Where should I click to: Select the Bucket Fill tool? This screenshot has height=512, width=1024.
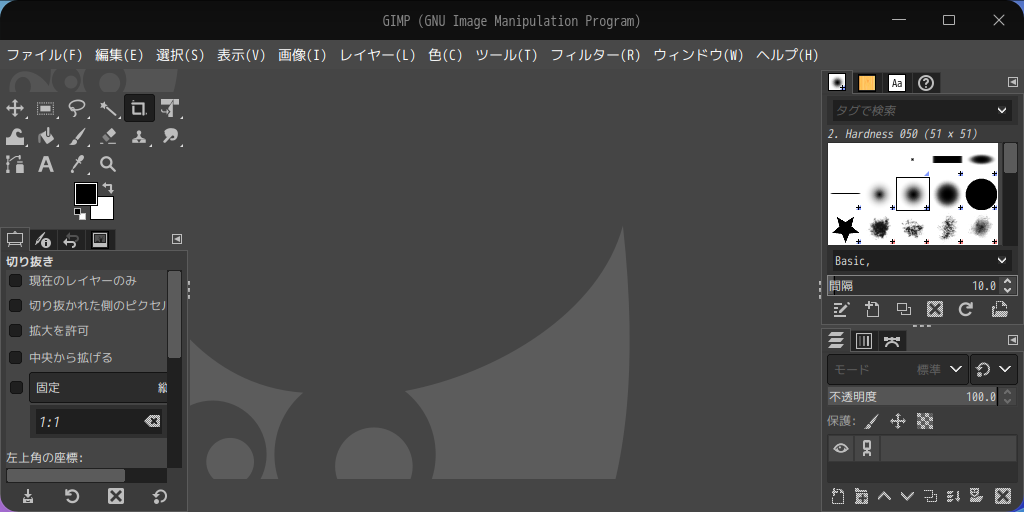pyautogui.click(x=45, y=136)
